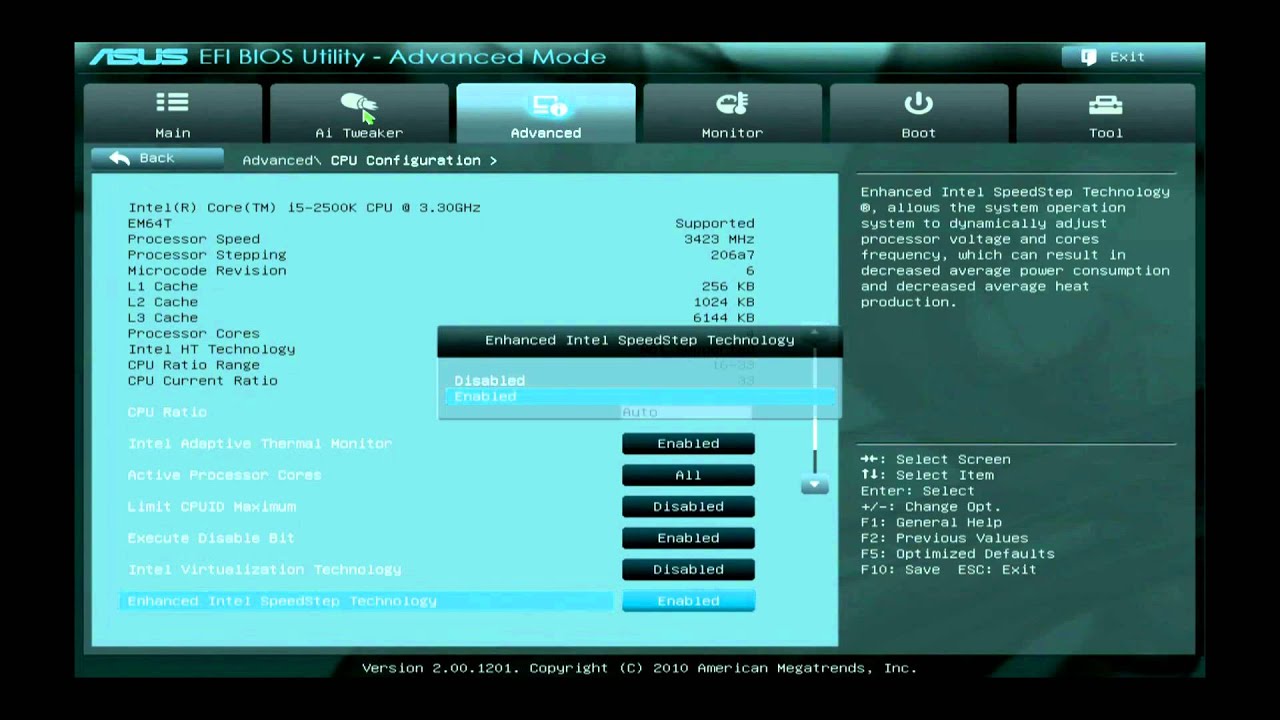
Task: Select Enhanced Intel SpeedStep Technology row
Action: click(x=365, y=601)
